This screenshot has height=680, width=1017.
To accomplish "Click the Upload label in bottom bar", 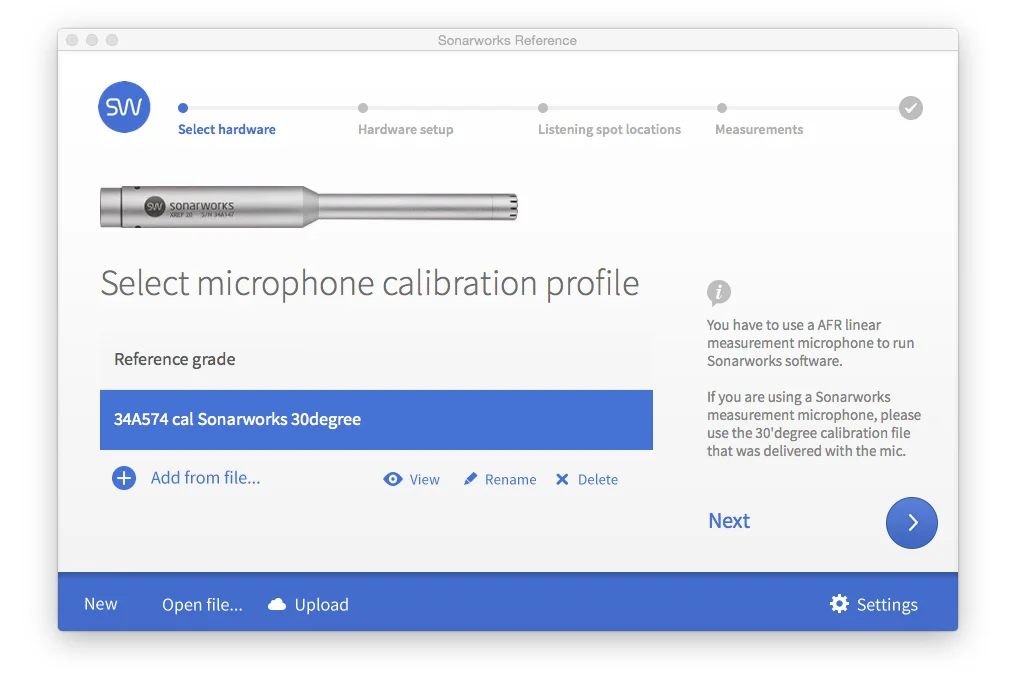I will [x=321, y=605].
